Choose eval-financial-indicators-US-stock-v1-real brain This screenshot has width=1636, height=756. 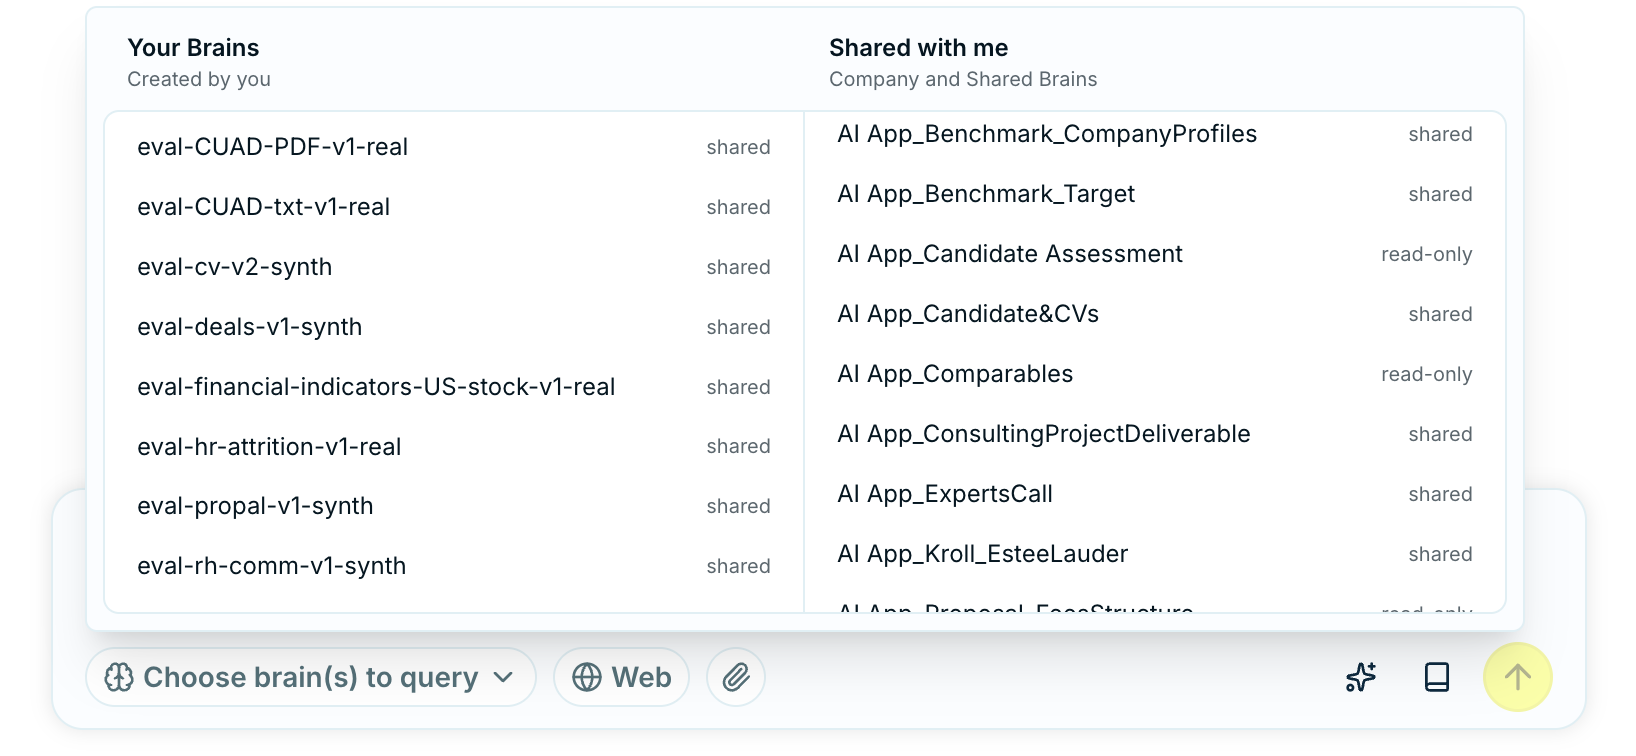click(x=454, y=387)
